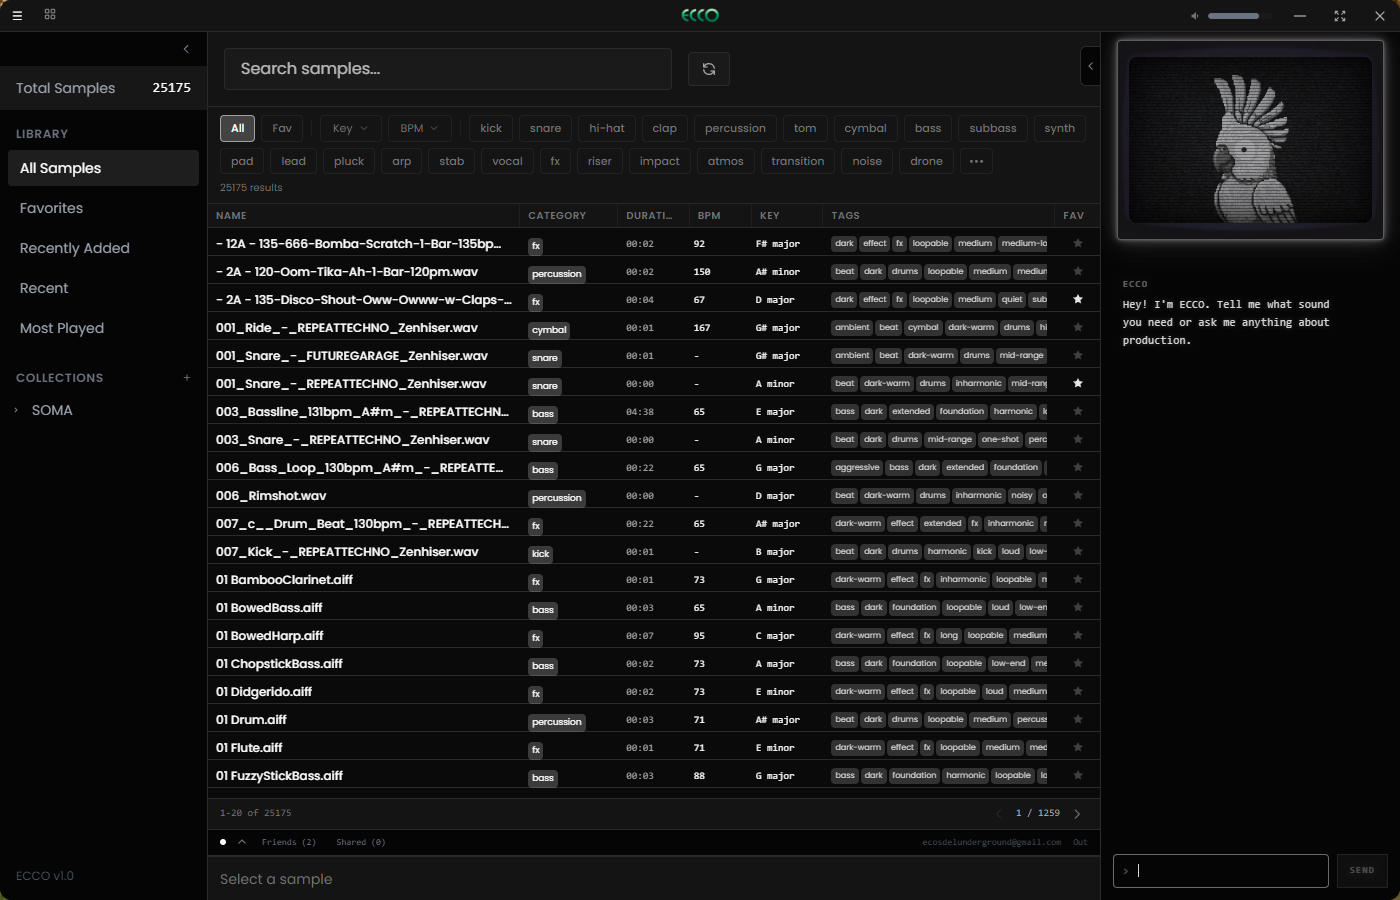This screenshot has width=1400, height=900.
Task: Open the grid view icon in title bar
Action: coord(50,14)
